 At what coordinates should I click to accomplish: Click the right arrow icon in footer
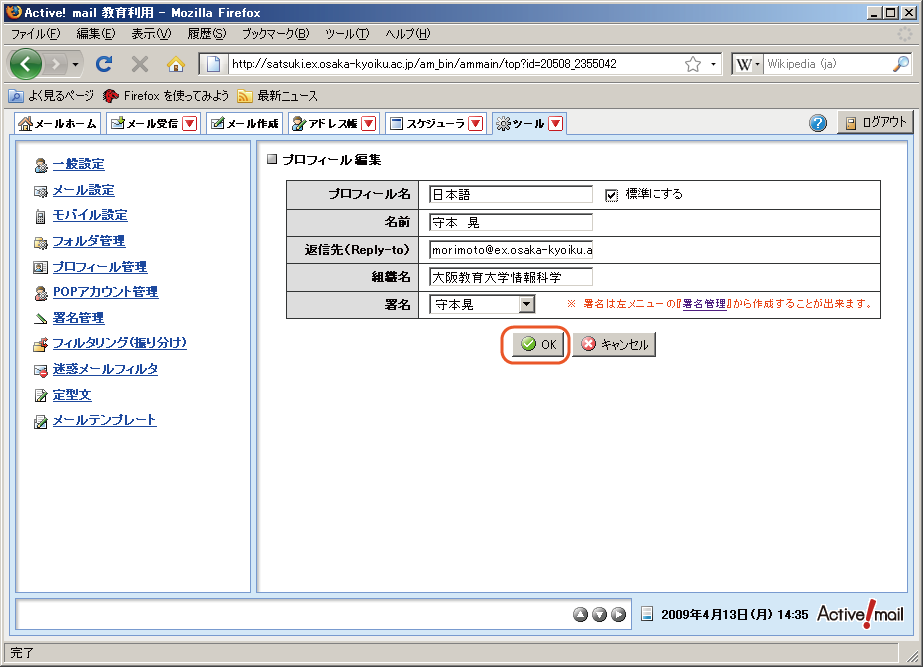tap(619, 614)
